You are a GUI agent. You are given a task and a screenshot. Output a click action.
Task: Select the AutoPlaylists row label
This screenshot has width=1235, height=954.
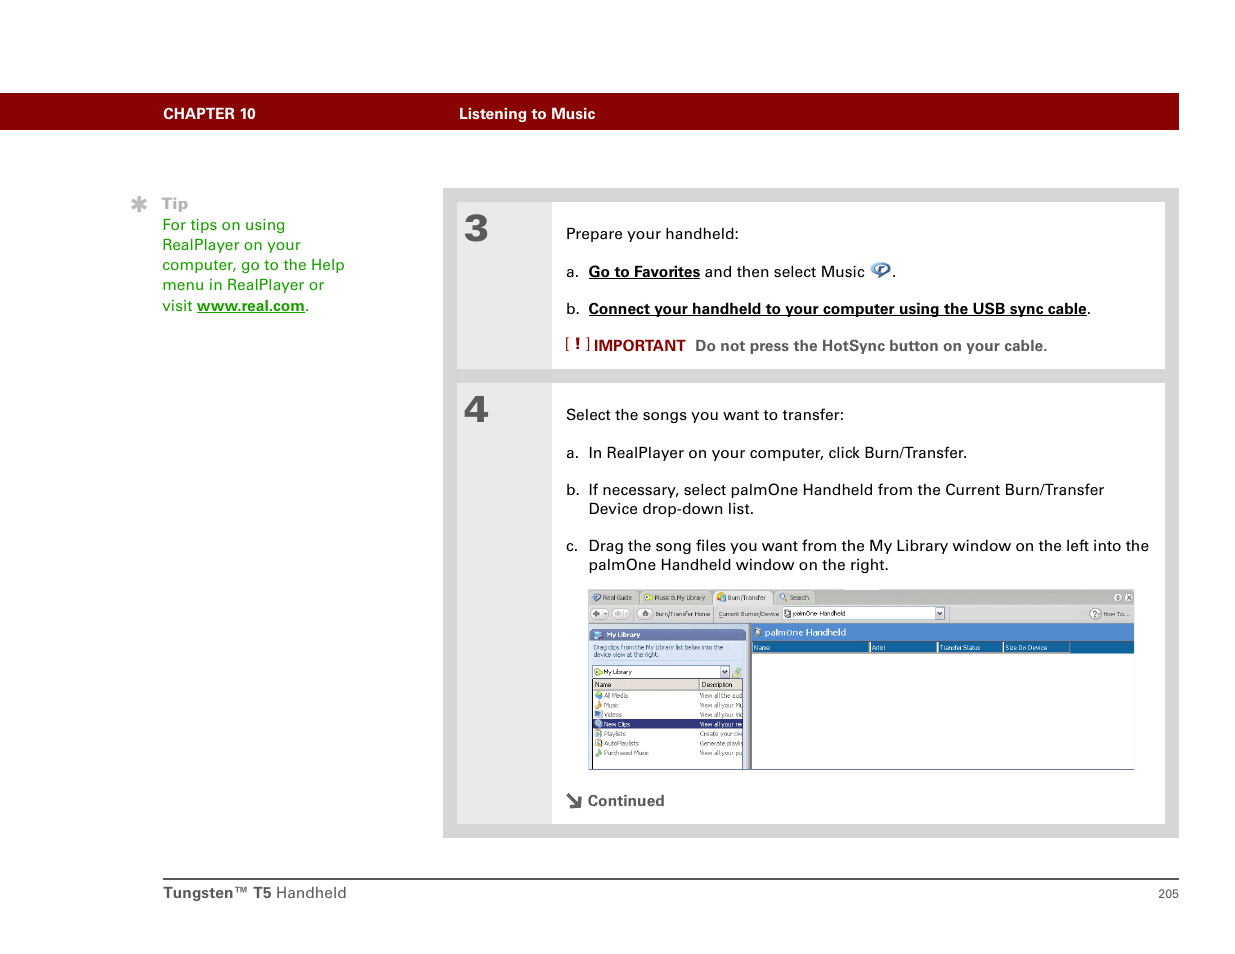coord(621,743)
